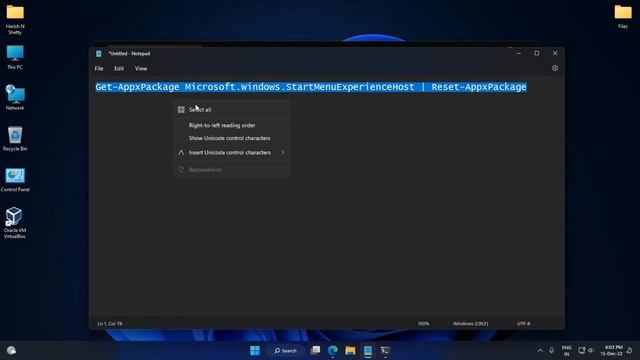This screenshot has width=640, height=360.
Task: Open weather widget on taskbar
Action: pyautogui.click(x=11, y=351)
